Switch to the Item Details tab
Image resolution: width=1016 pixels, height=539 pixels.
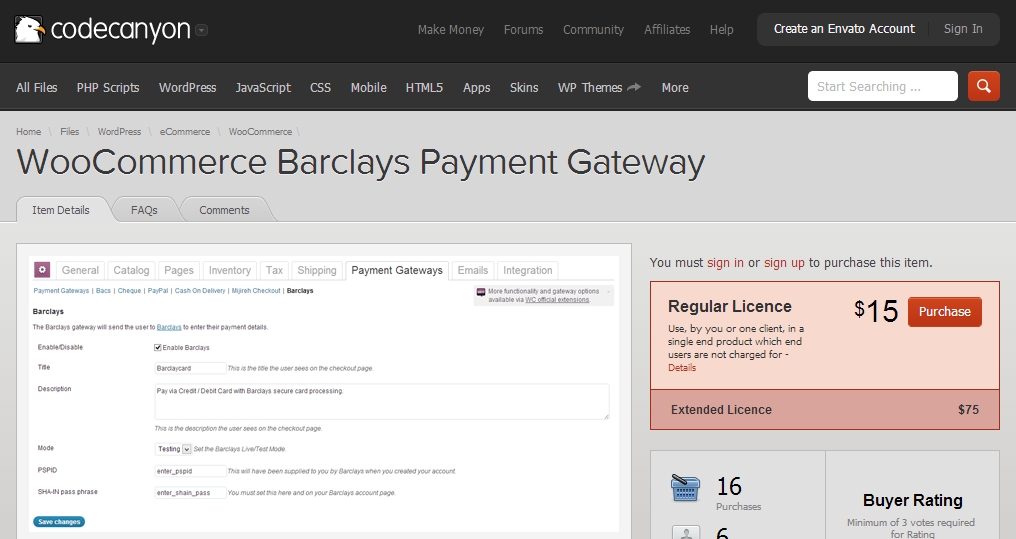(61, 210)
